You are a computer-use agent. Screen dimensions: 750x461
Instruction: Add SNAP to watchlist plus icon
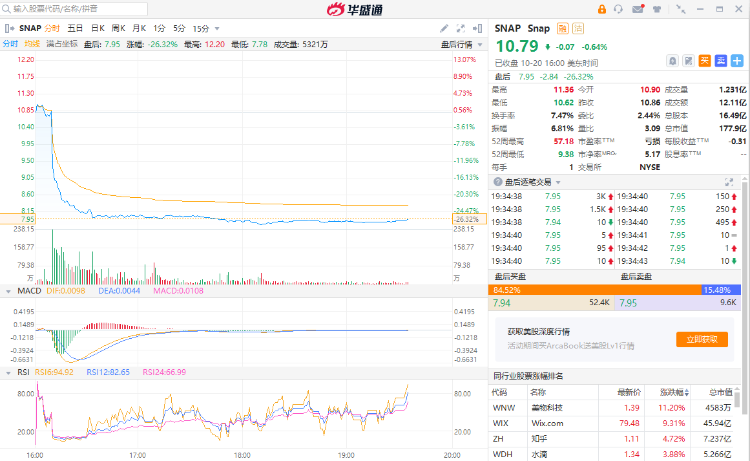[x=737, y=61]
